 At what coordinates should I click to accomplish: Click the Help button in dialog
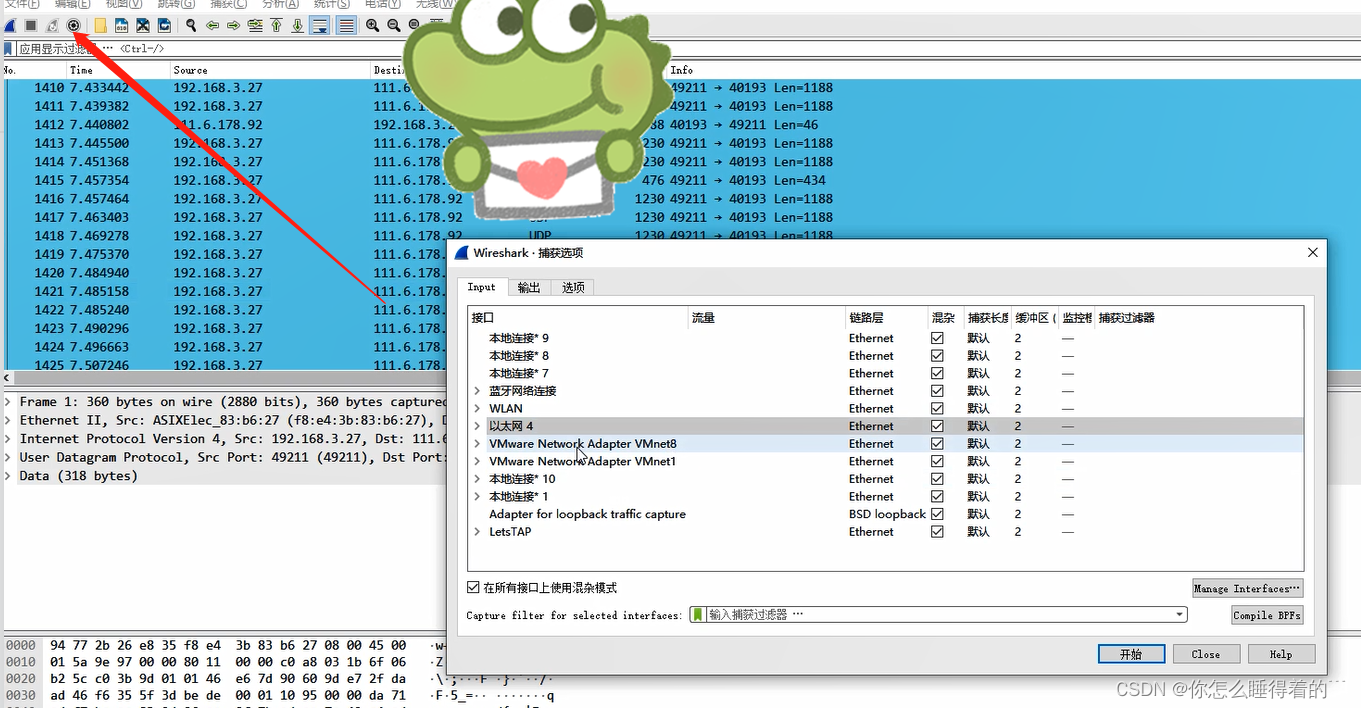pos(1281,654)
